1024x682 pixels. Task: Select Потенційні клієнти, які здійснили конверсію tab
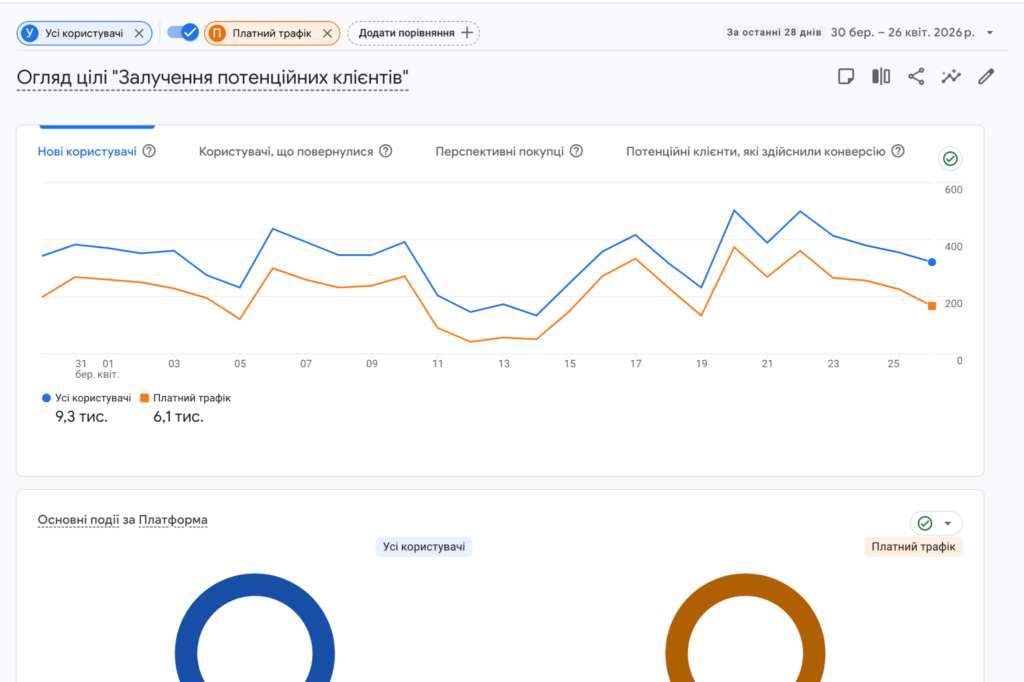point(755,152)
